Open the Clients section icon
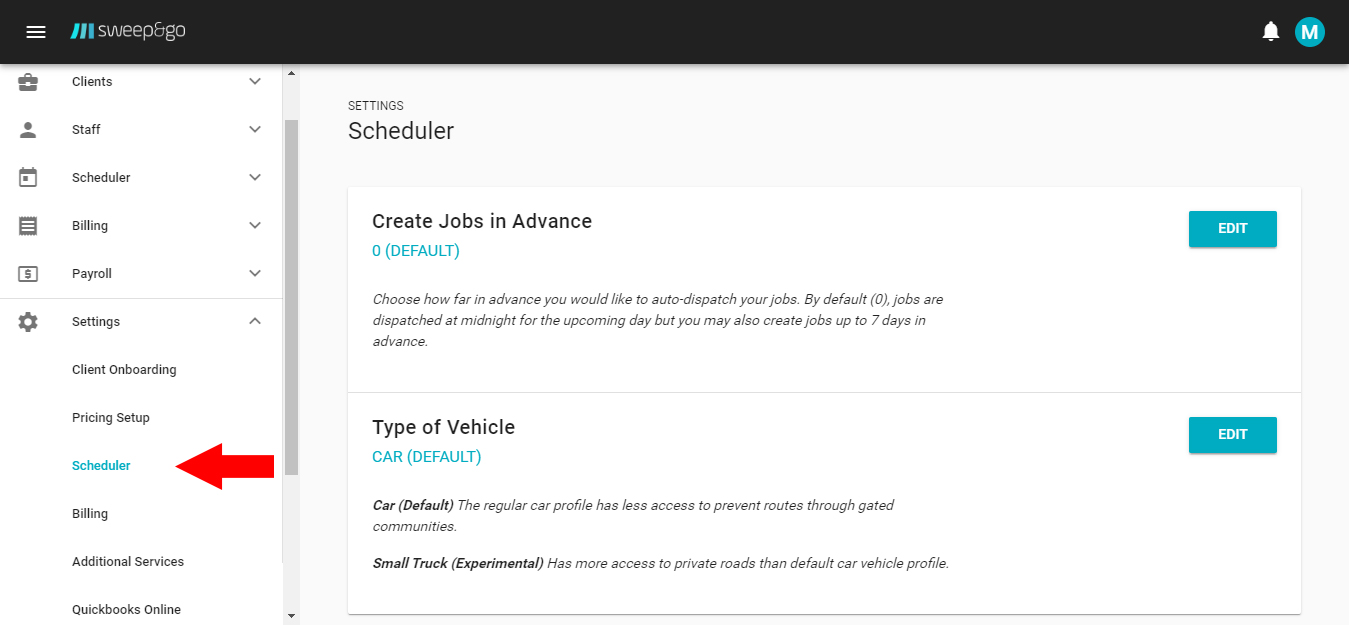This screenshot has width=1349, height=625. pyautogui.click(x=27, y=81)
